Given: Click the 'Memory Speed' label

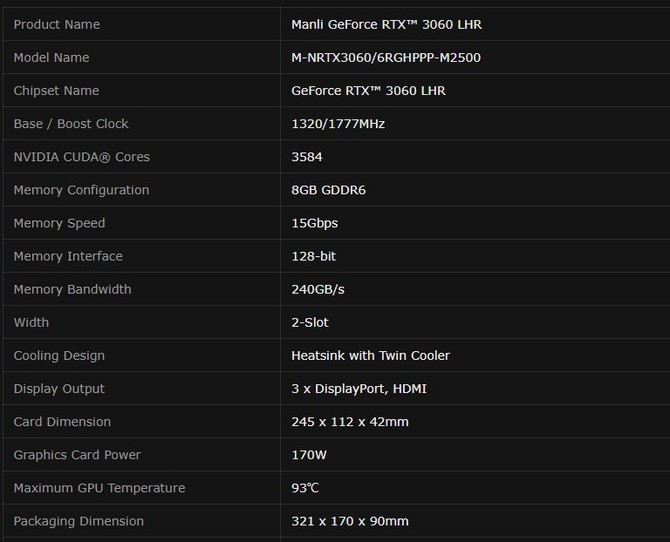Looking at the screenshot, I should click(59, 223).
